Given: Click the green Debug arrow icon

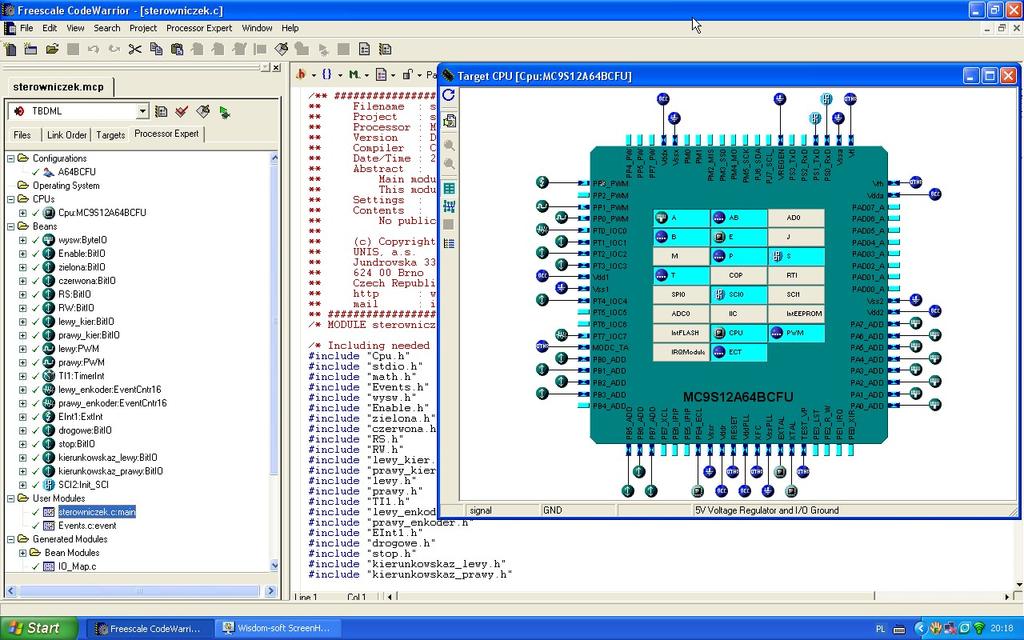Looking at the screenshot, I should pos(225,112).
